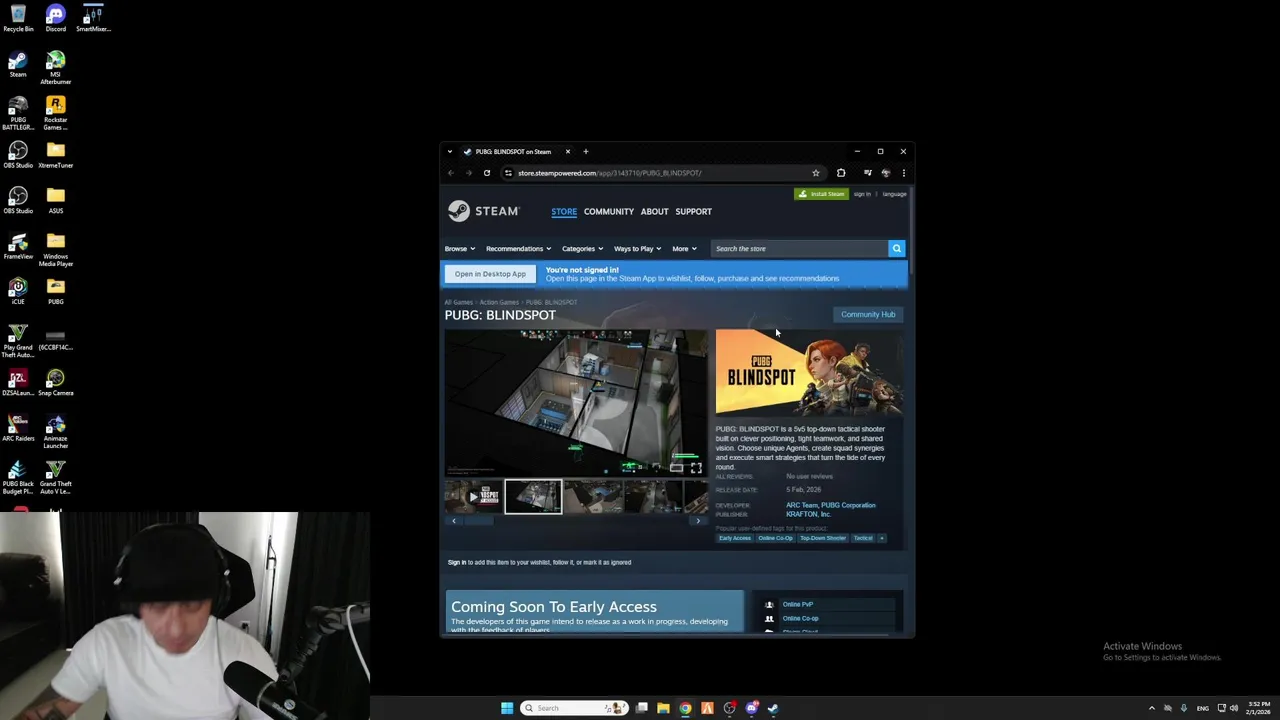
Task: Expand more tags with the plus button
Action: click(x=881, y=538)
